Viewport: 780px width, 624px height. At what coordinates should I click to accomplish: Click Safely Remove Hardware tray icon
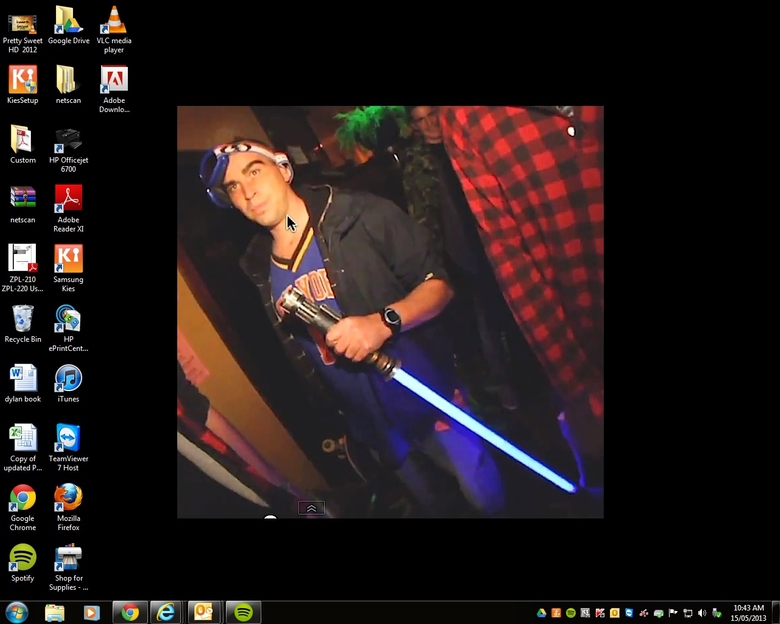tap(716, 613)
